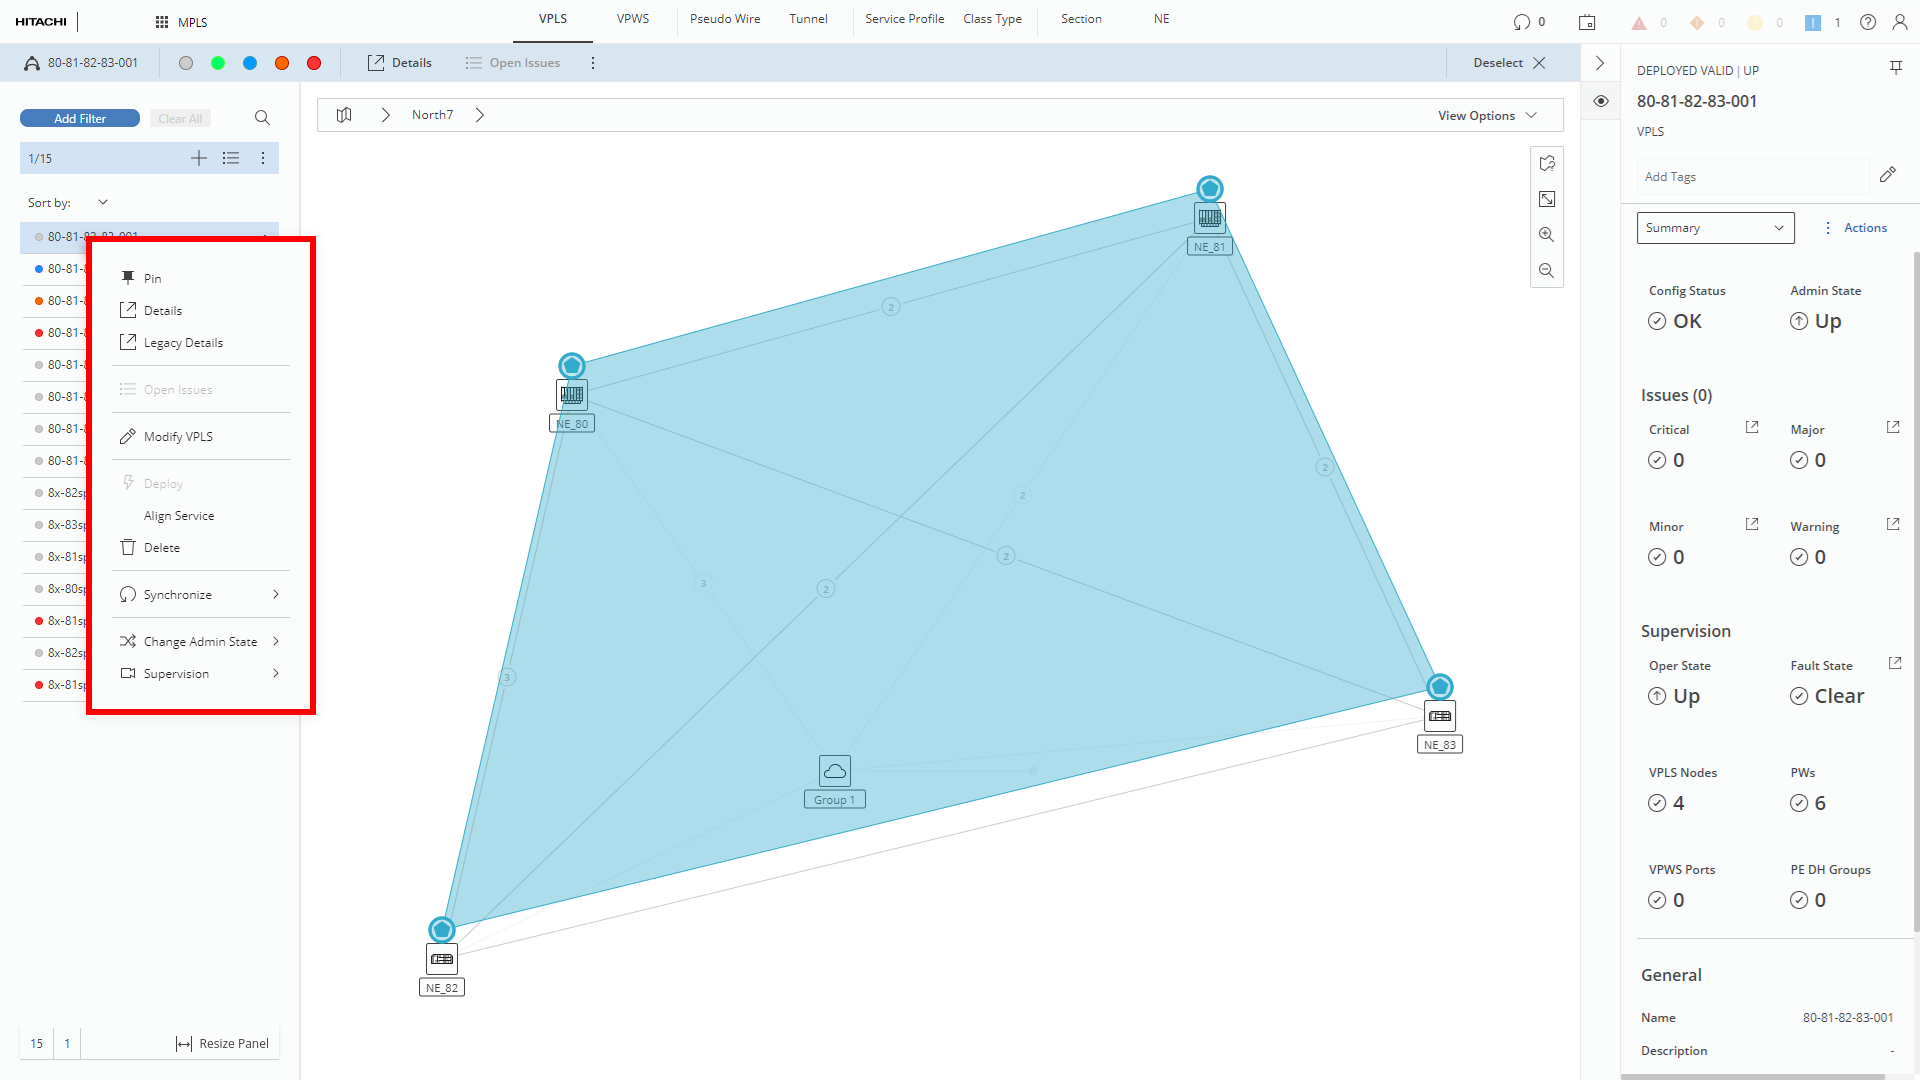Click the fit-to-screen map icon
The height and width of the screenshot is (1080, 1920).
1546,199
